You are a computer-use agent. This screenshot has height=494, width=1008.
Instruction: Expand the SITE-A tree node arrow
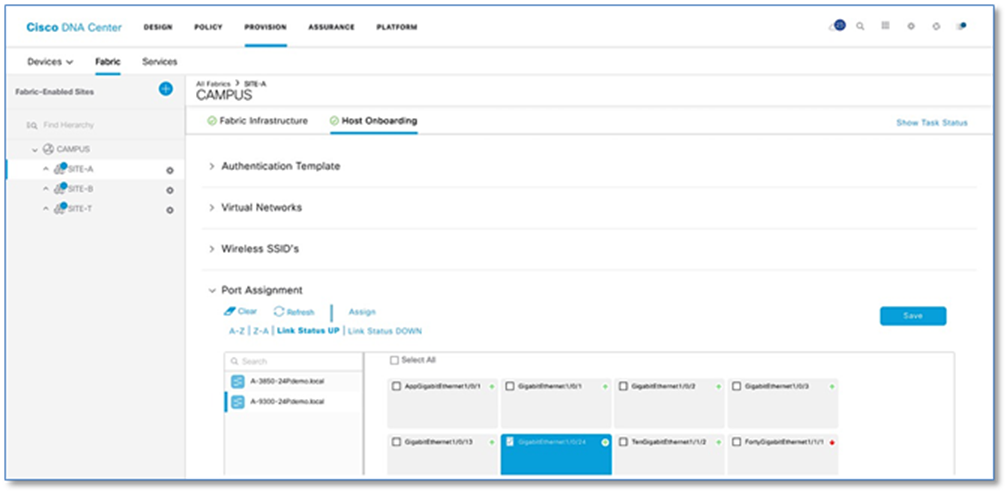[x=46, y=170]
